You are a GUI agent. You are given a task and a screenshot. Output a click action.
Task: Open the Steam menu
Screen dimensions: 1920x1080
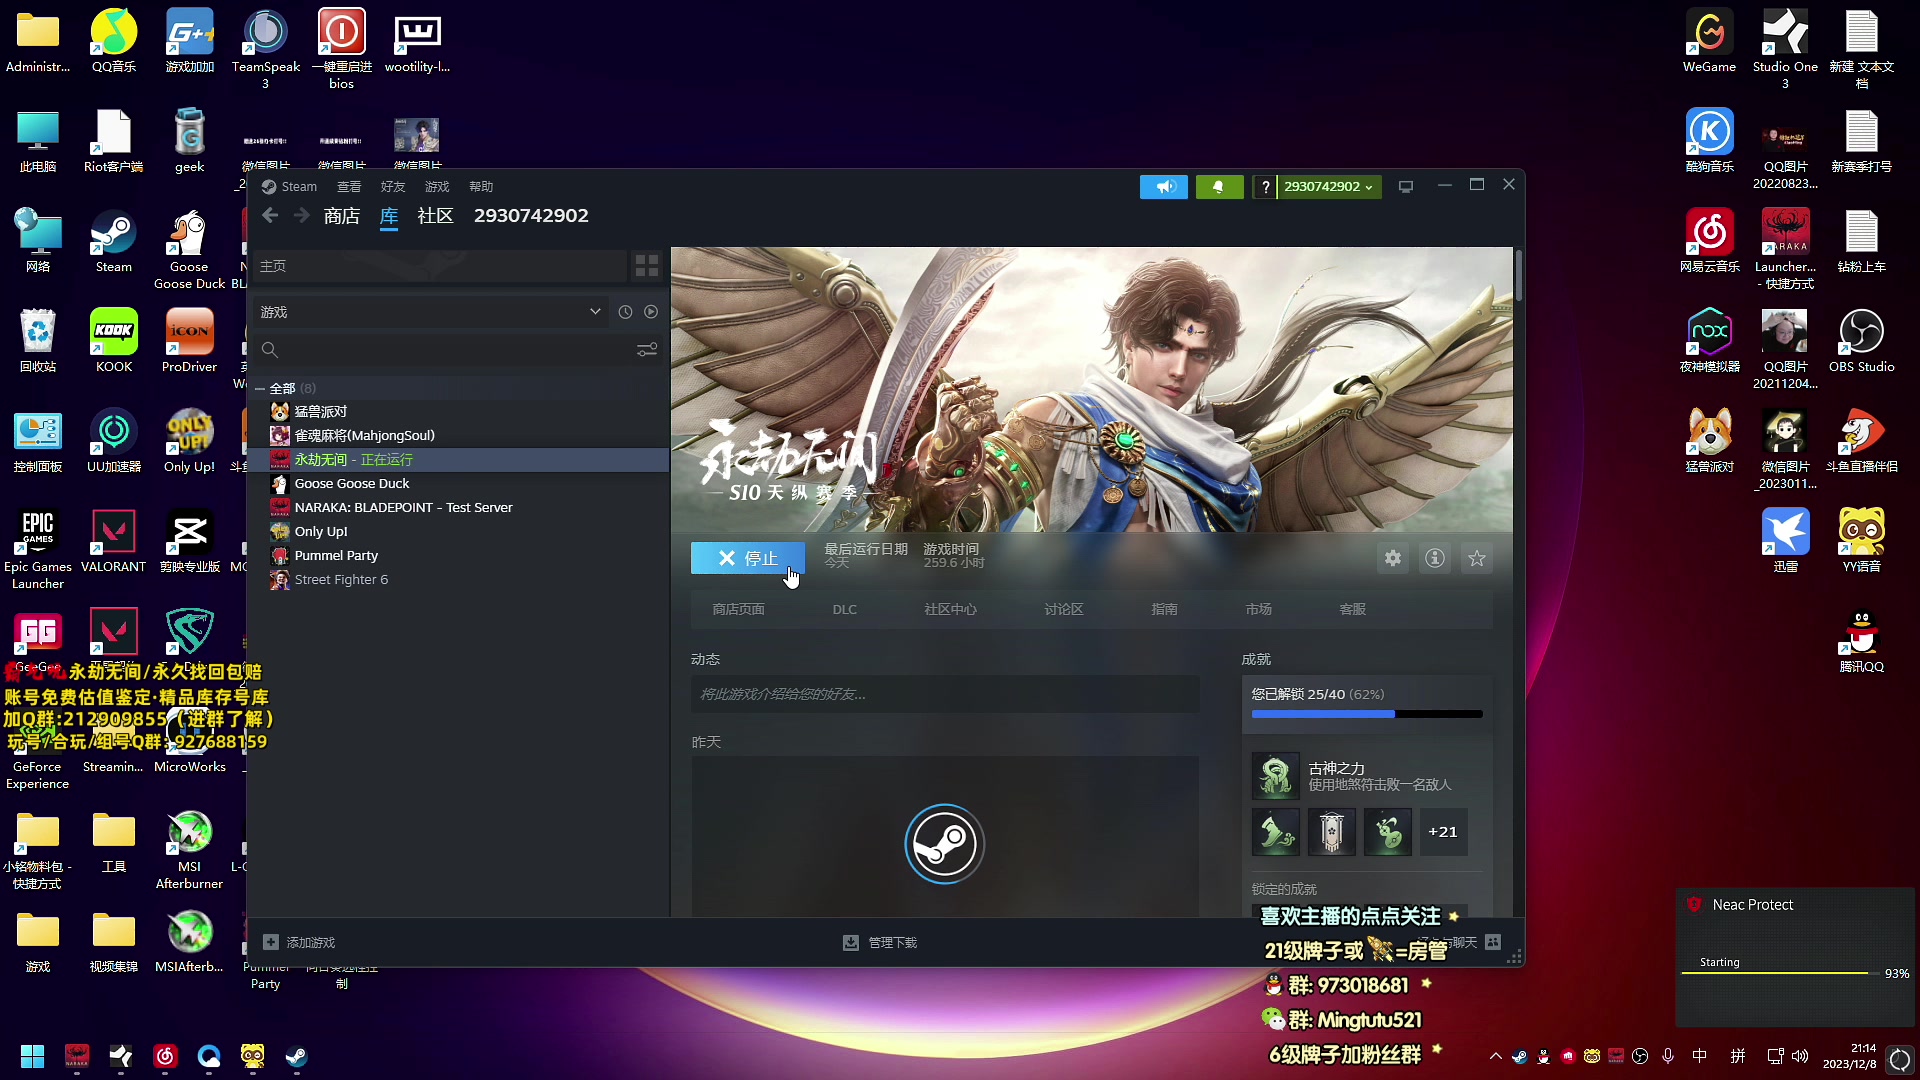289,187
